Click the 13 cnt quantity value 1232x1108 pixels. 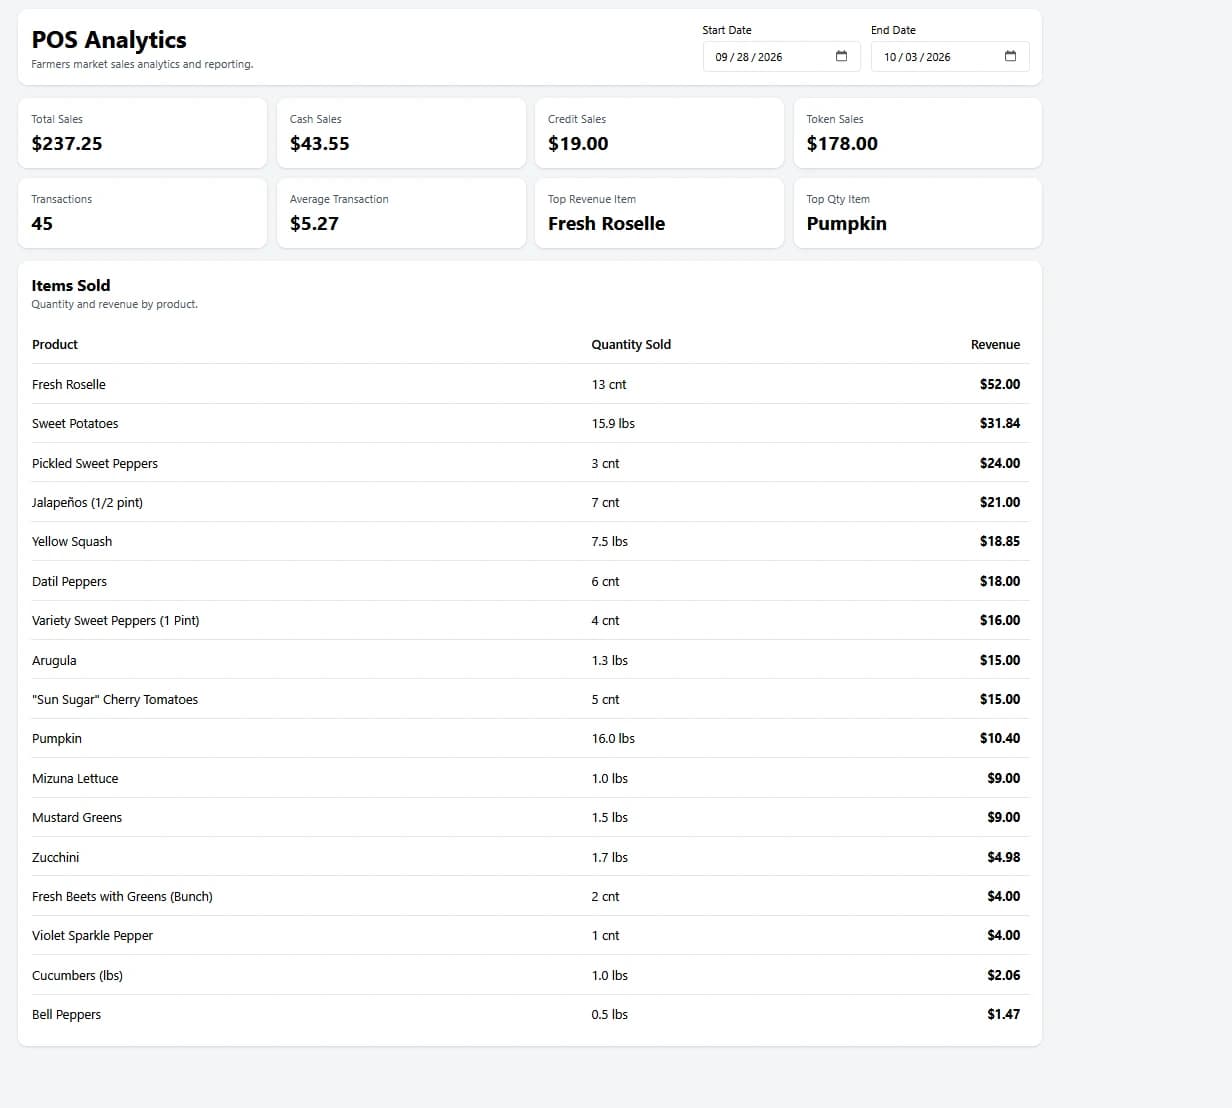(x=609, y=384)
